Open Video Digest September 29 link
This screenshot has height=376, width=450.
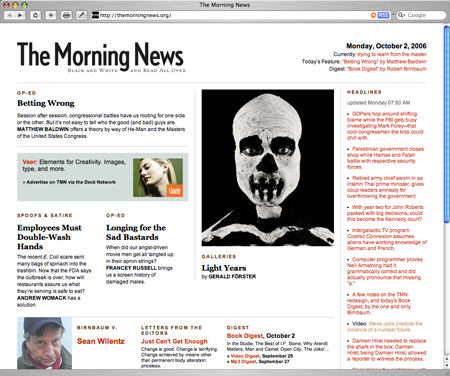(x=245, y=356)
